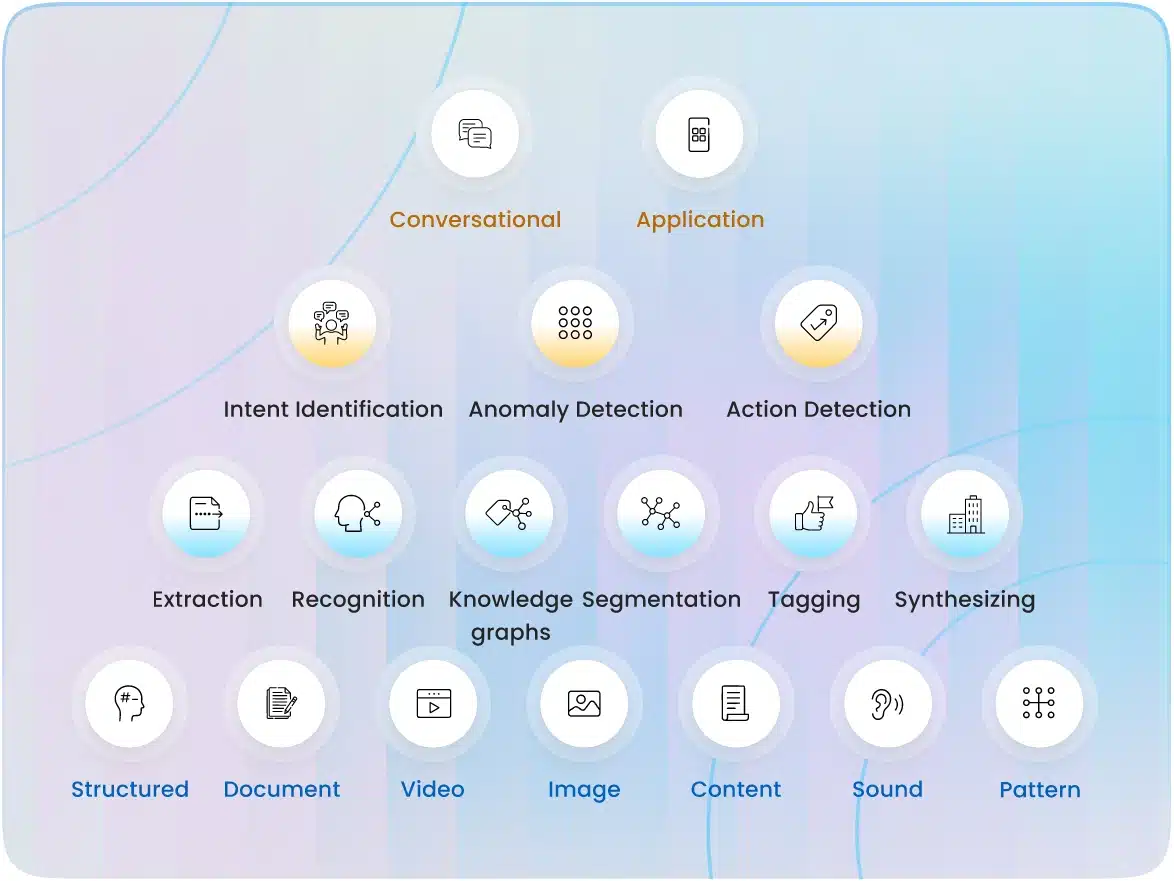Click the Structured head hash icon
Image resolution: width=1174 pixels, height=881 pixels.
click(129, 703)
